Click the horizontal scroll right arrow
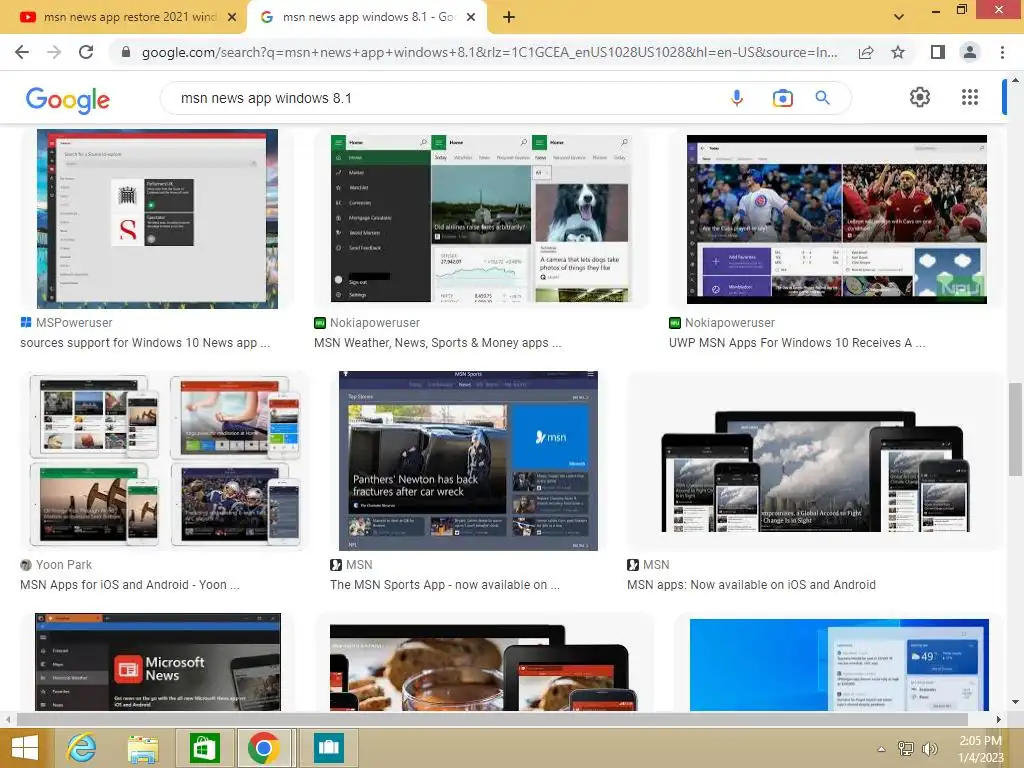The image size is (1024, 768). [998, 719]
